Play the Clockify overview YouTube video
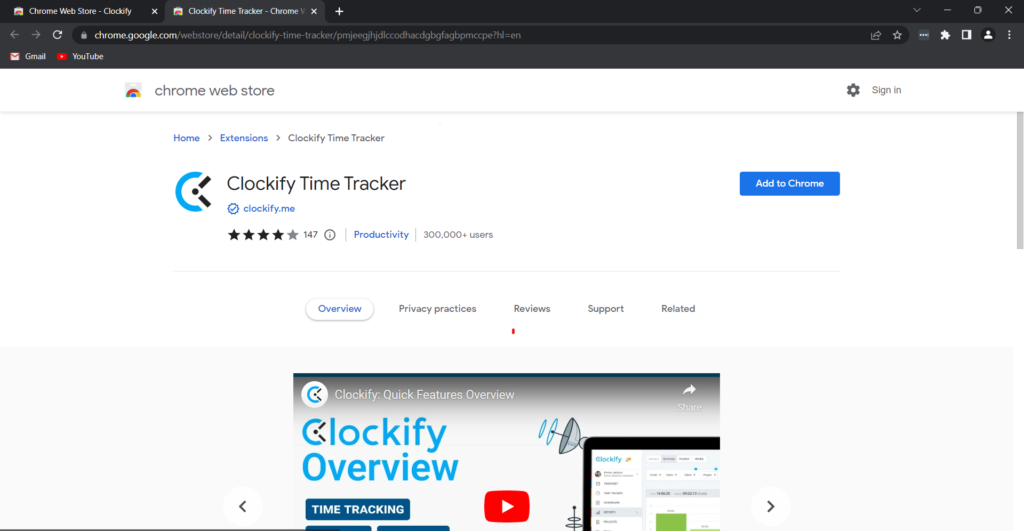1024x531 pixels. [x=507, y=506]
